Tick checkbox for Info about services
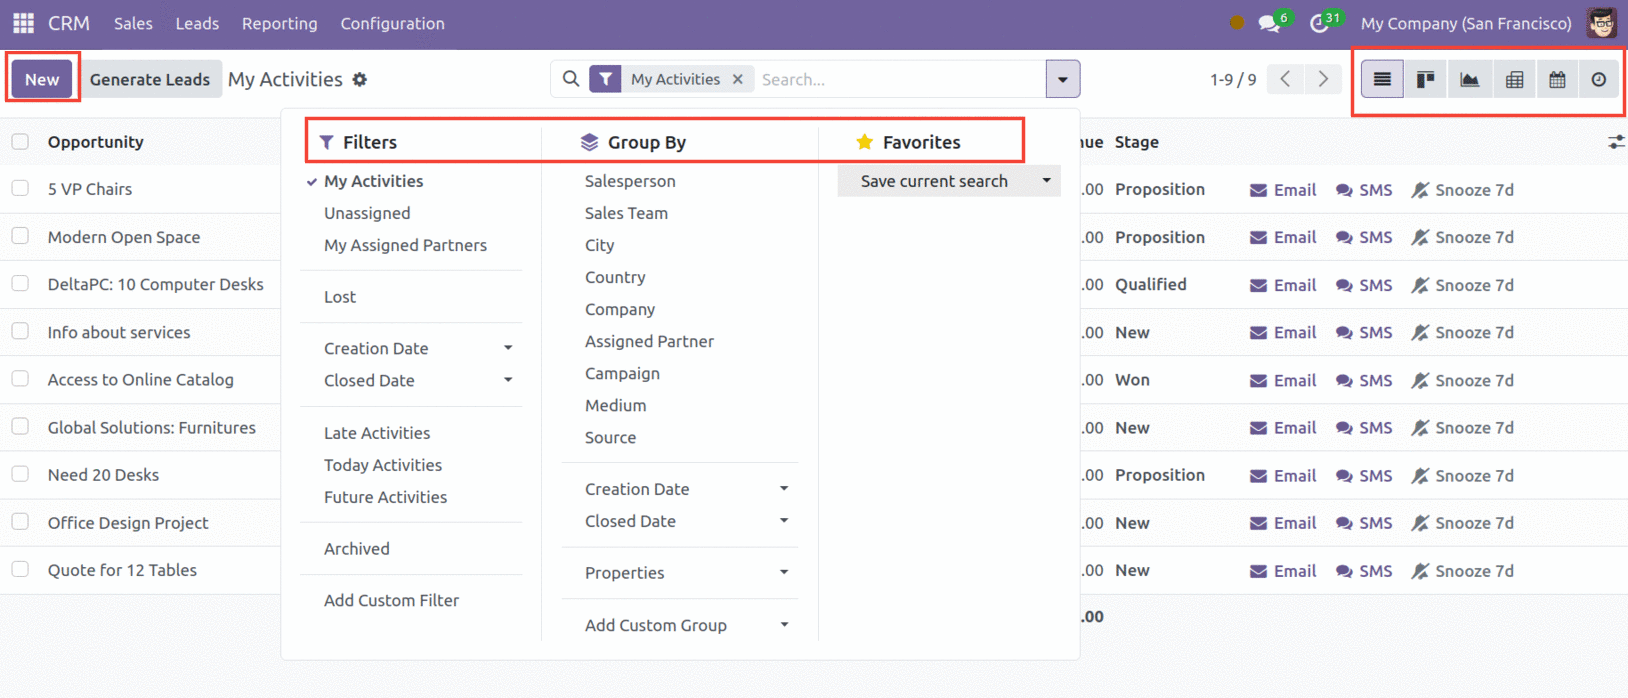The image size is (1628, 698). pyautogui.click(x=20, y=331)
